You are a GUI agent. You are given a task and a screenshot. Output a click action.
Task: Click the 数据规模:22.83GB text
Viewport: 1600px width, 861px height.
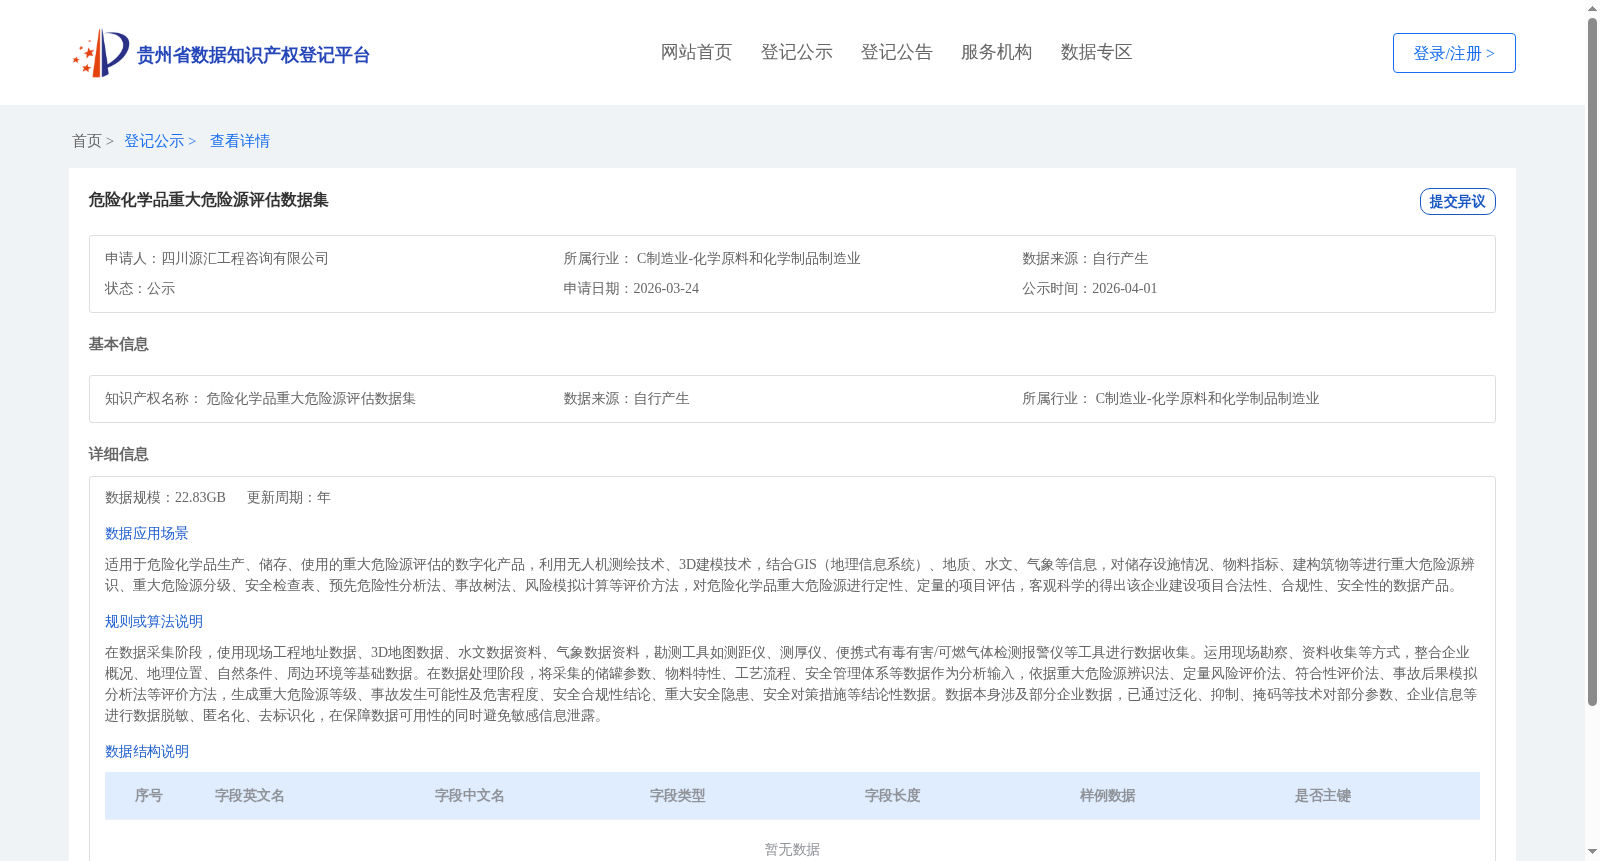165,497
